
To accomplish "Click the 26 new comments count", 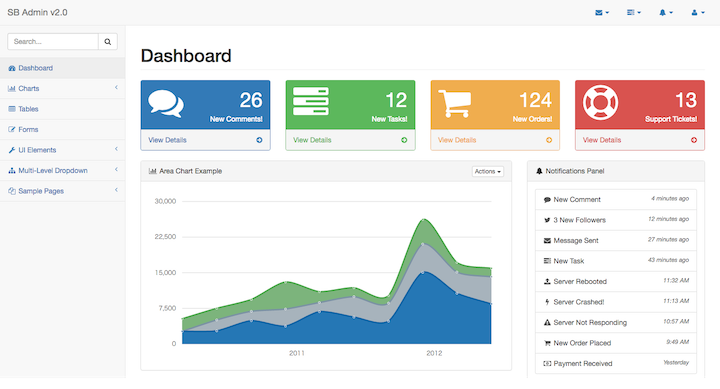I will coord(251,100).
